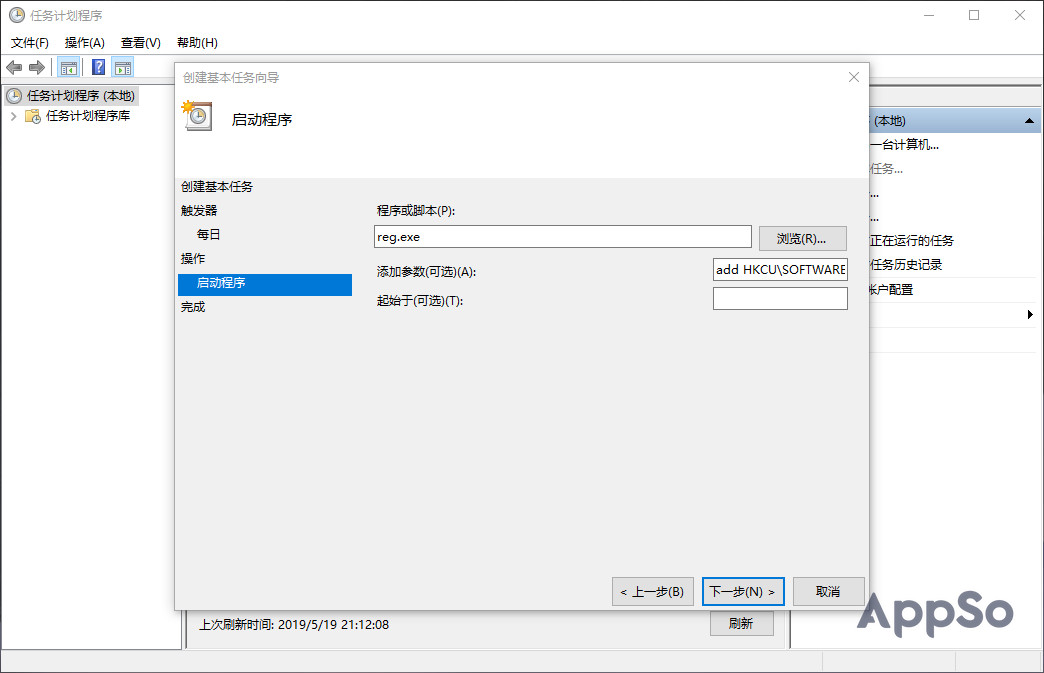Click the Task Scheduler title bar icon
The width and height of the screenshot is (1044, 673).
(17, 15)
